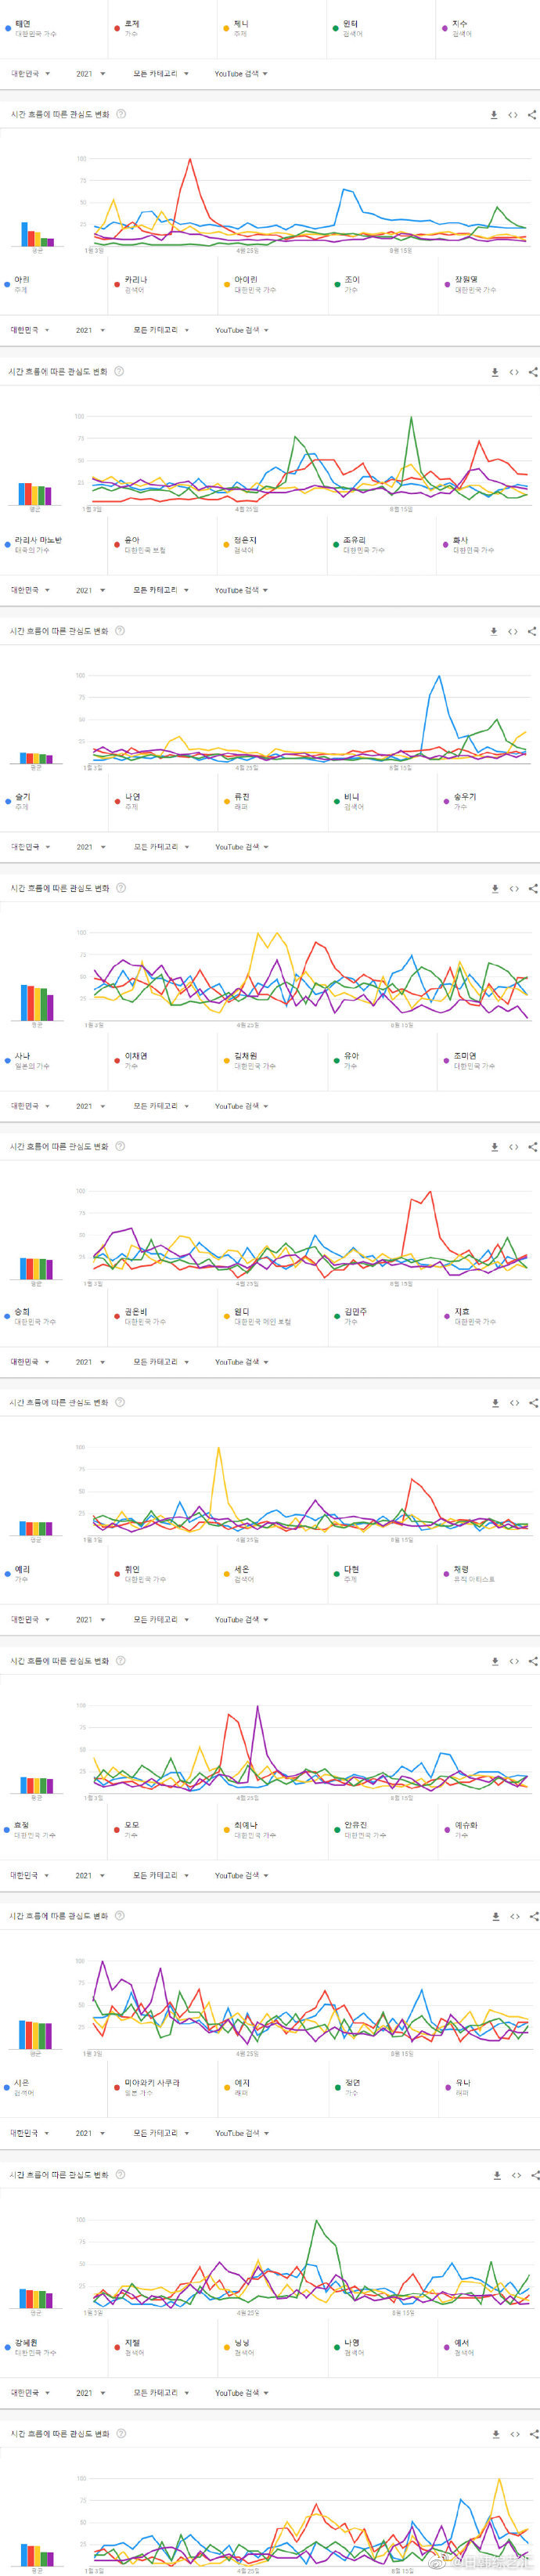Download CSV of chart below 아린 comparison
The height and width of the screenshot is (2576, 540).
click(x=495, y=372)
